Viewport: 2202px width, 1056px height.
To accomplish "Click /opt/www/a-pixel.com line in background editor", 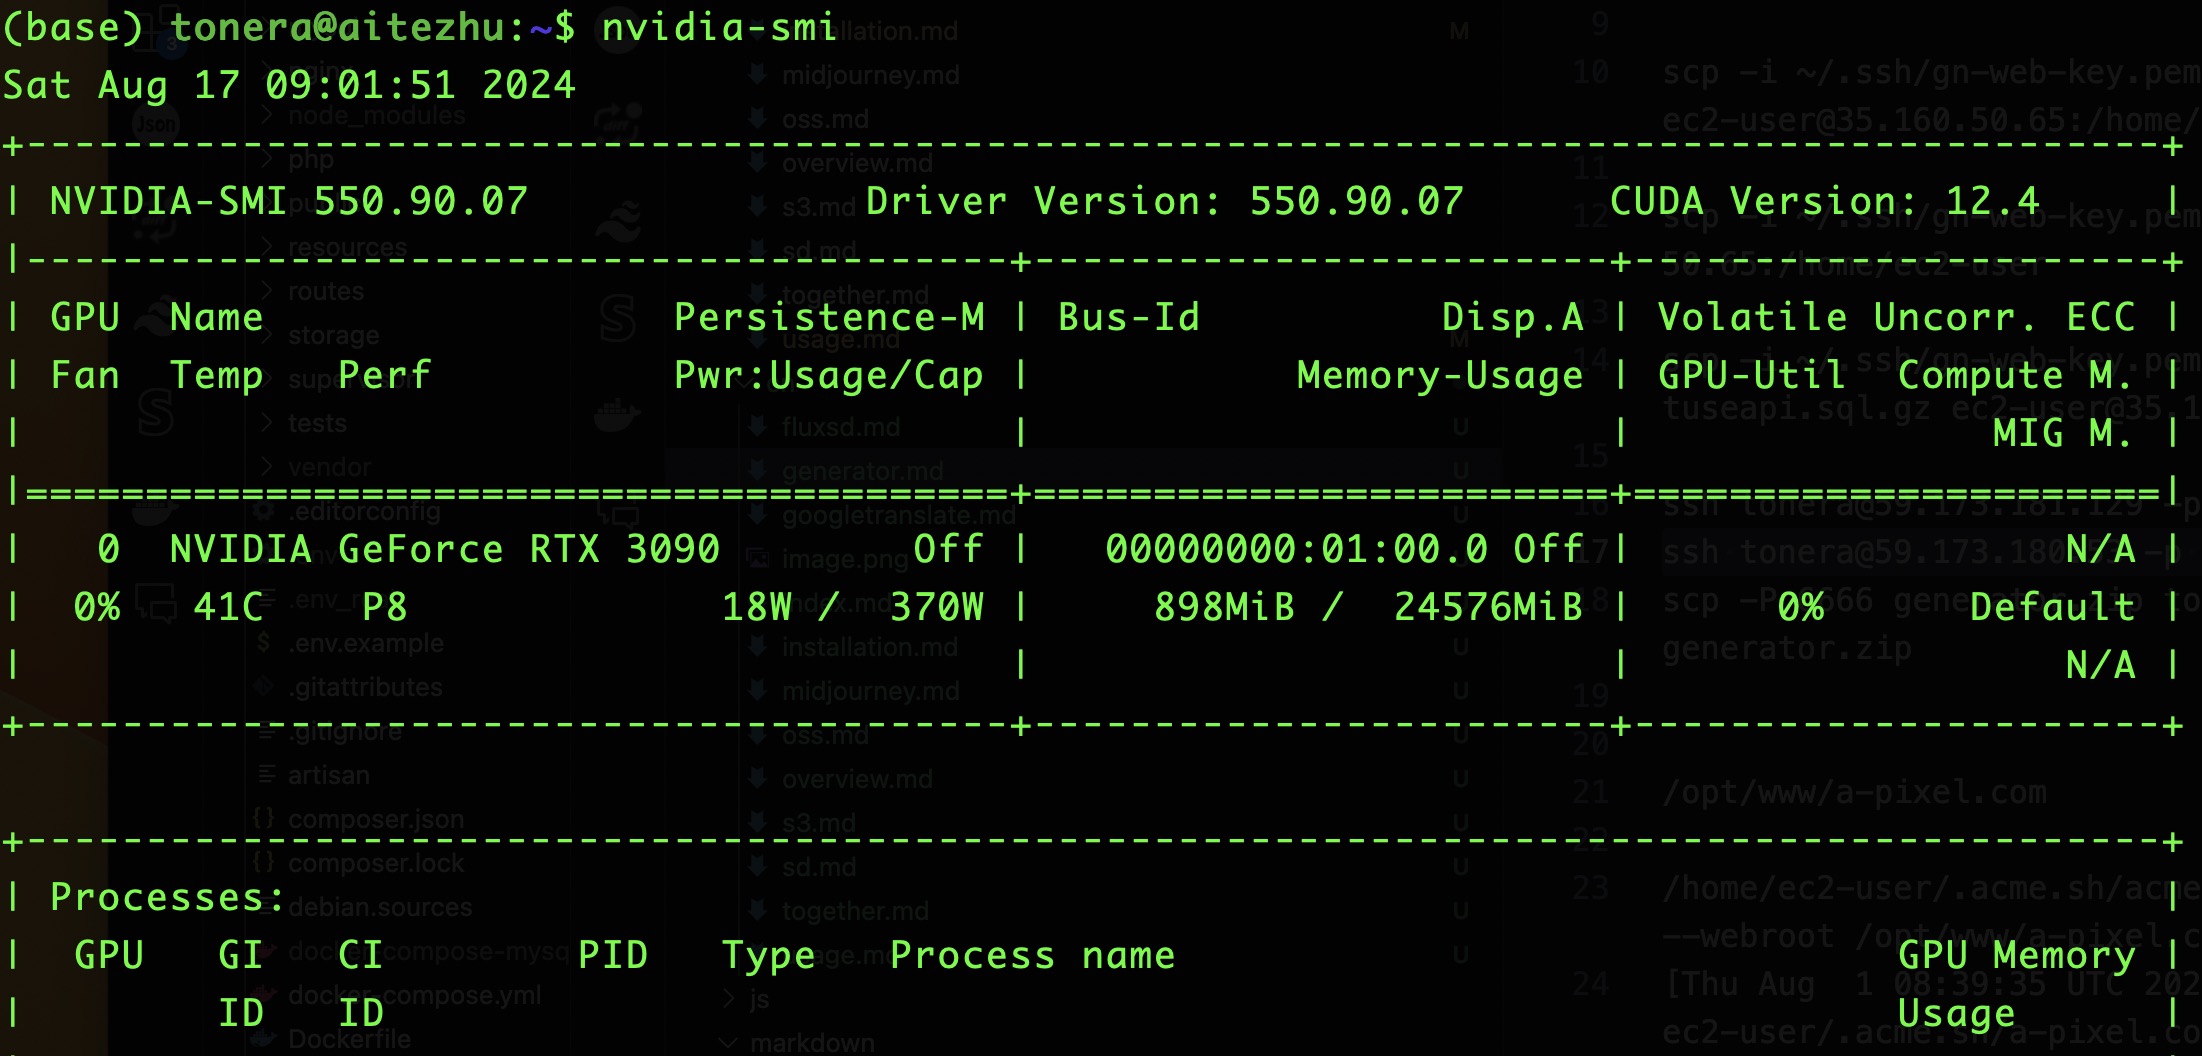I will pos(1855,793).
